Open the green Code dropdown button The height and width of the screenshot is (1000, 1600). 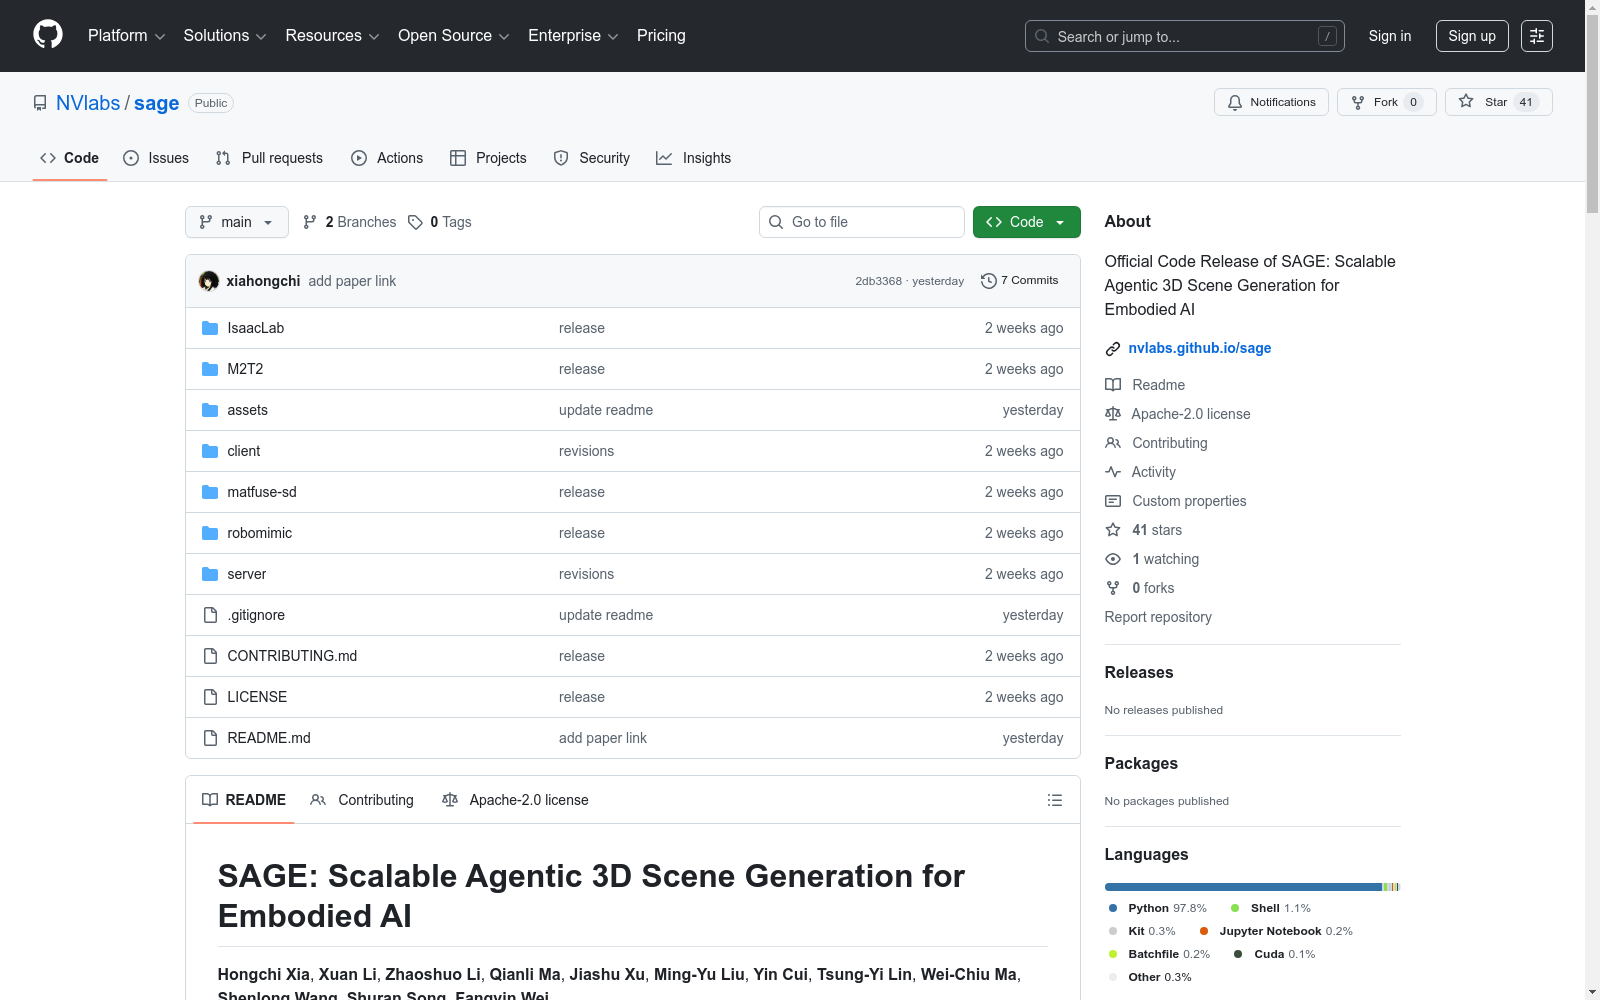coord(1026,222)
